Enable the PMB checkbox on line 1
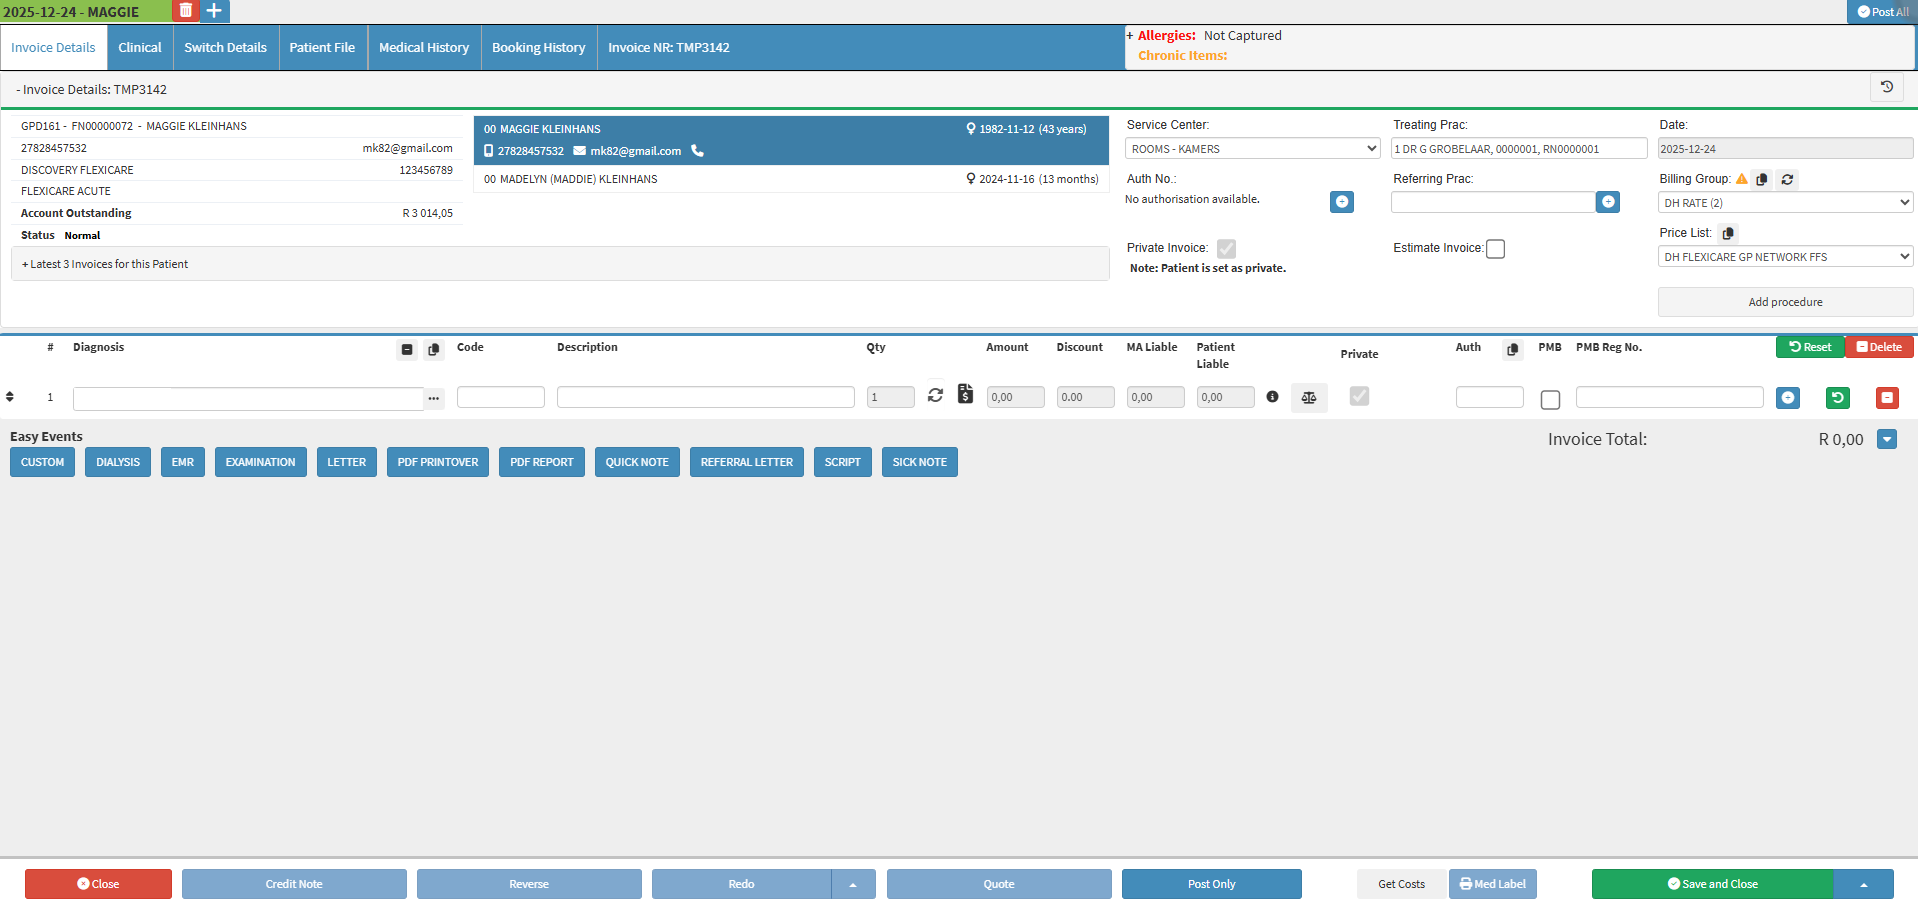Image resolution: width=1918 pixels, height=904 pixels. coord(1550,400)
